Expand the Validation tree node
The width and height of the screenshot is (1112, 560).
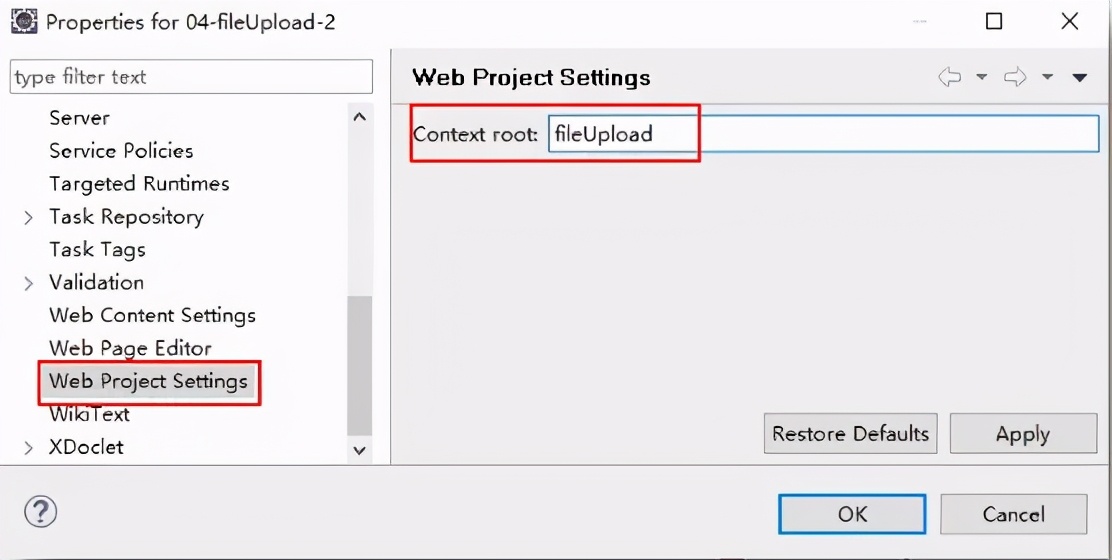[29, 283]
